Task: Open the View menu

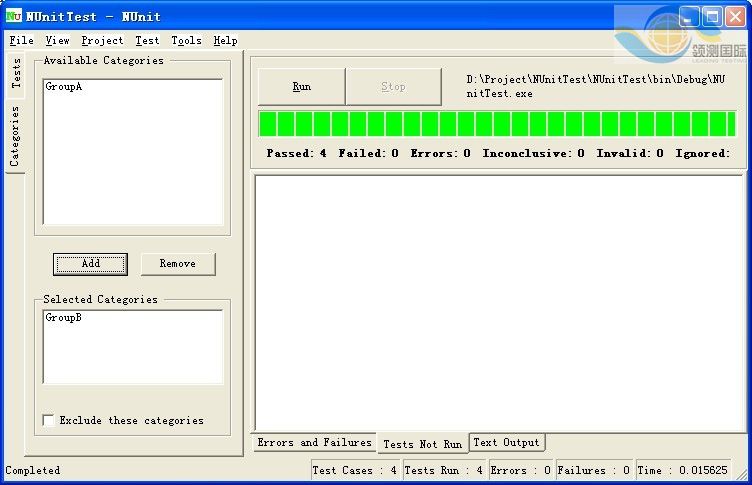Action: click(x=58, y=40)
